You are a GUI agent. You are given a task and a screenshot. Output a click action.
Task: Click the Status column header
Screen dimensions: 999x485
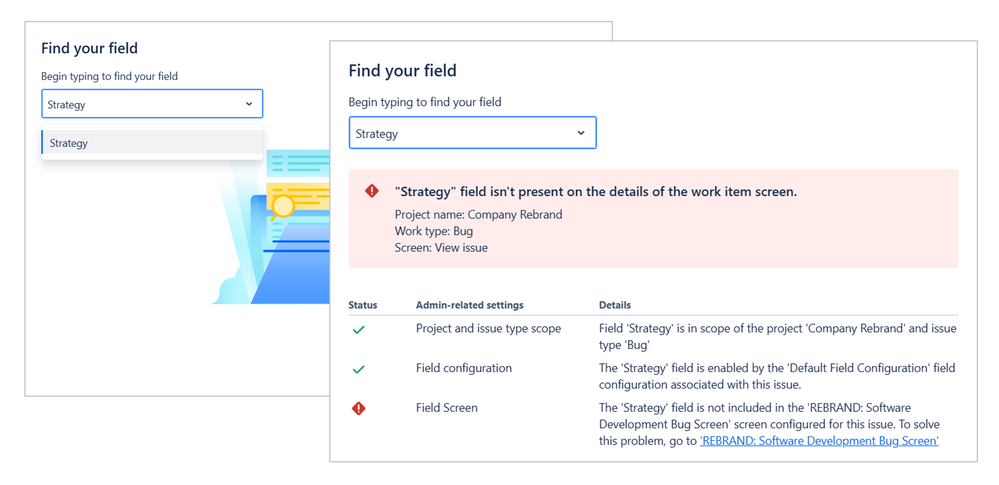tap(363, 305)
